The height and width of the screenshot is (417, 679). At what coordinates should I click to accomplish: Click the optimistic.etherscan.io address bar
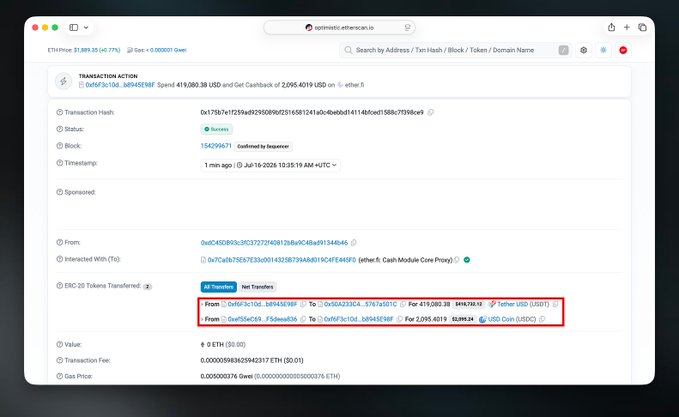point(339,27)
